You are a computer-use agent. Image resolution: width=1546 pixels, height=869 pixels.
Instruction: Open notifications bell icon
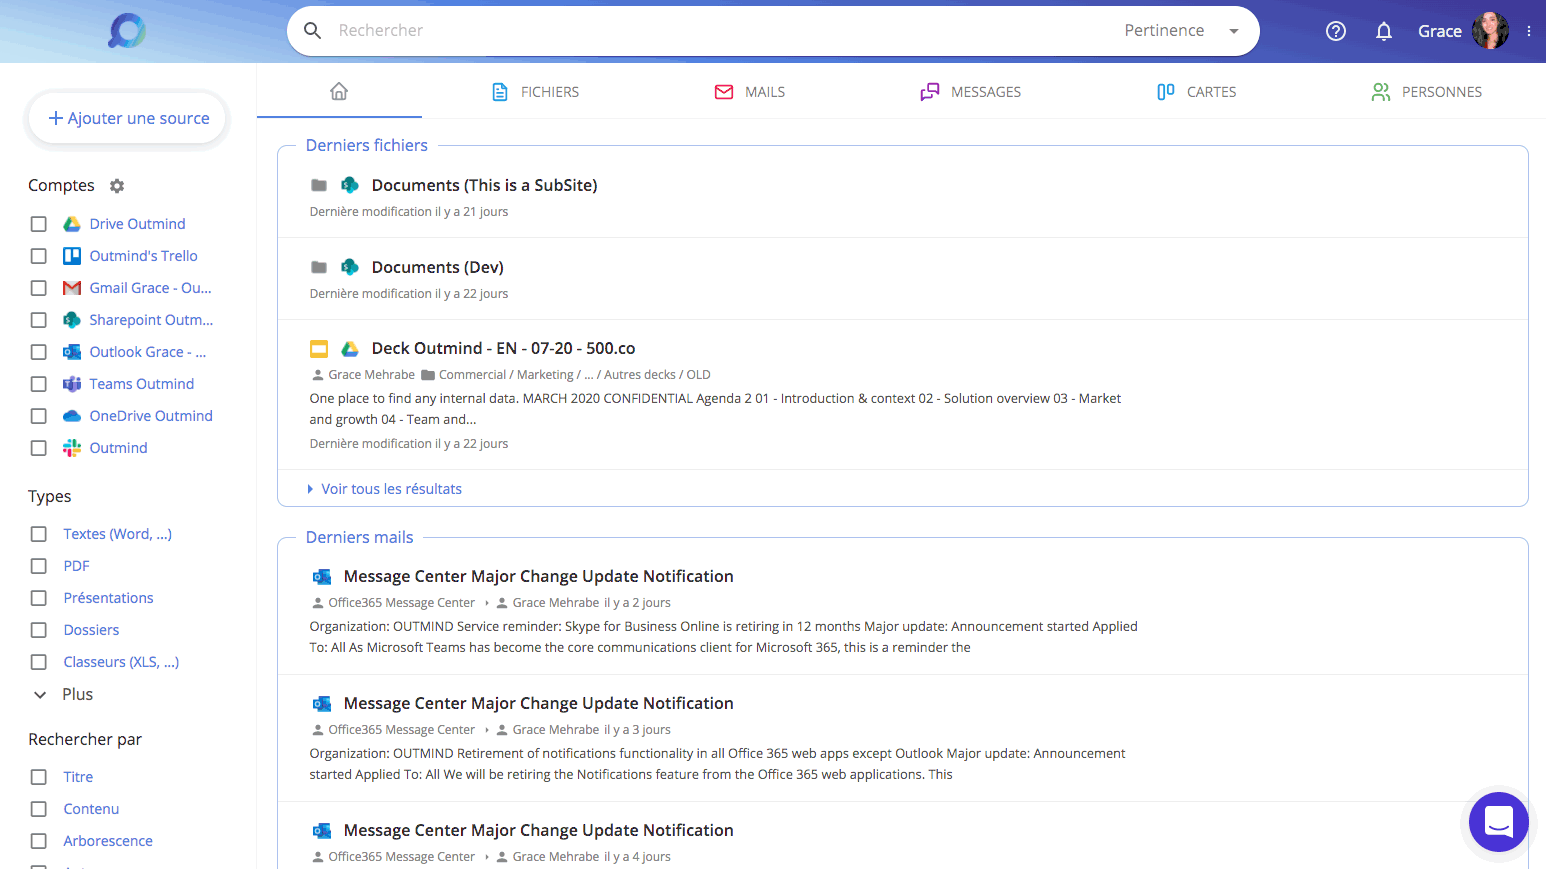[x=1383, y=31]
